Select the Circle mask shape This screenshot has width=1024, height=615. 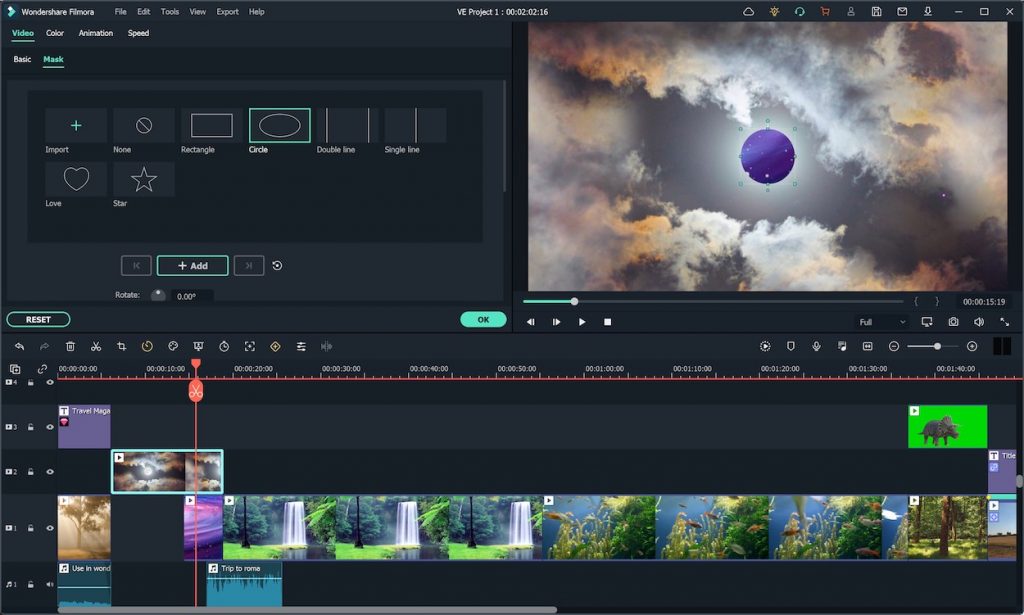(x=278, y=125)
